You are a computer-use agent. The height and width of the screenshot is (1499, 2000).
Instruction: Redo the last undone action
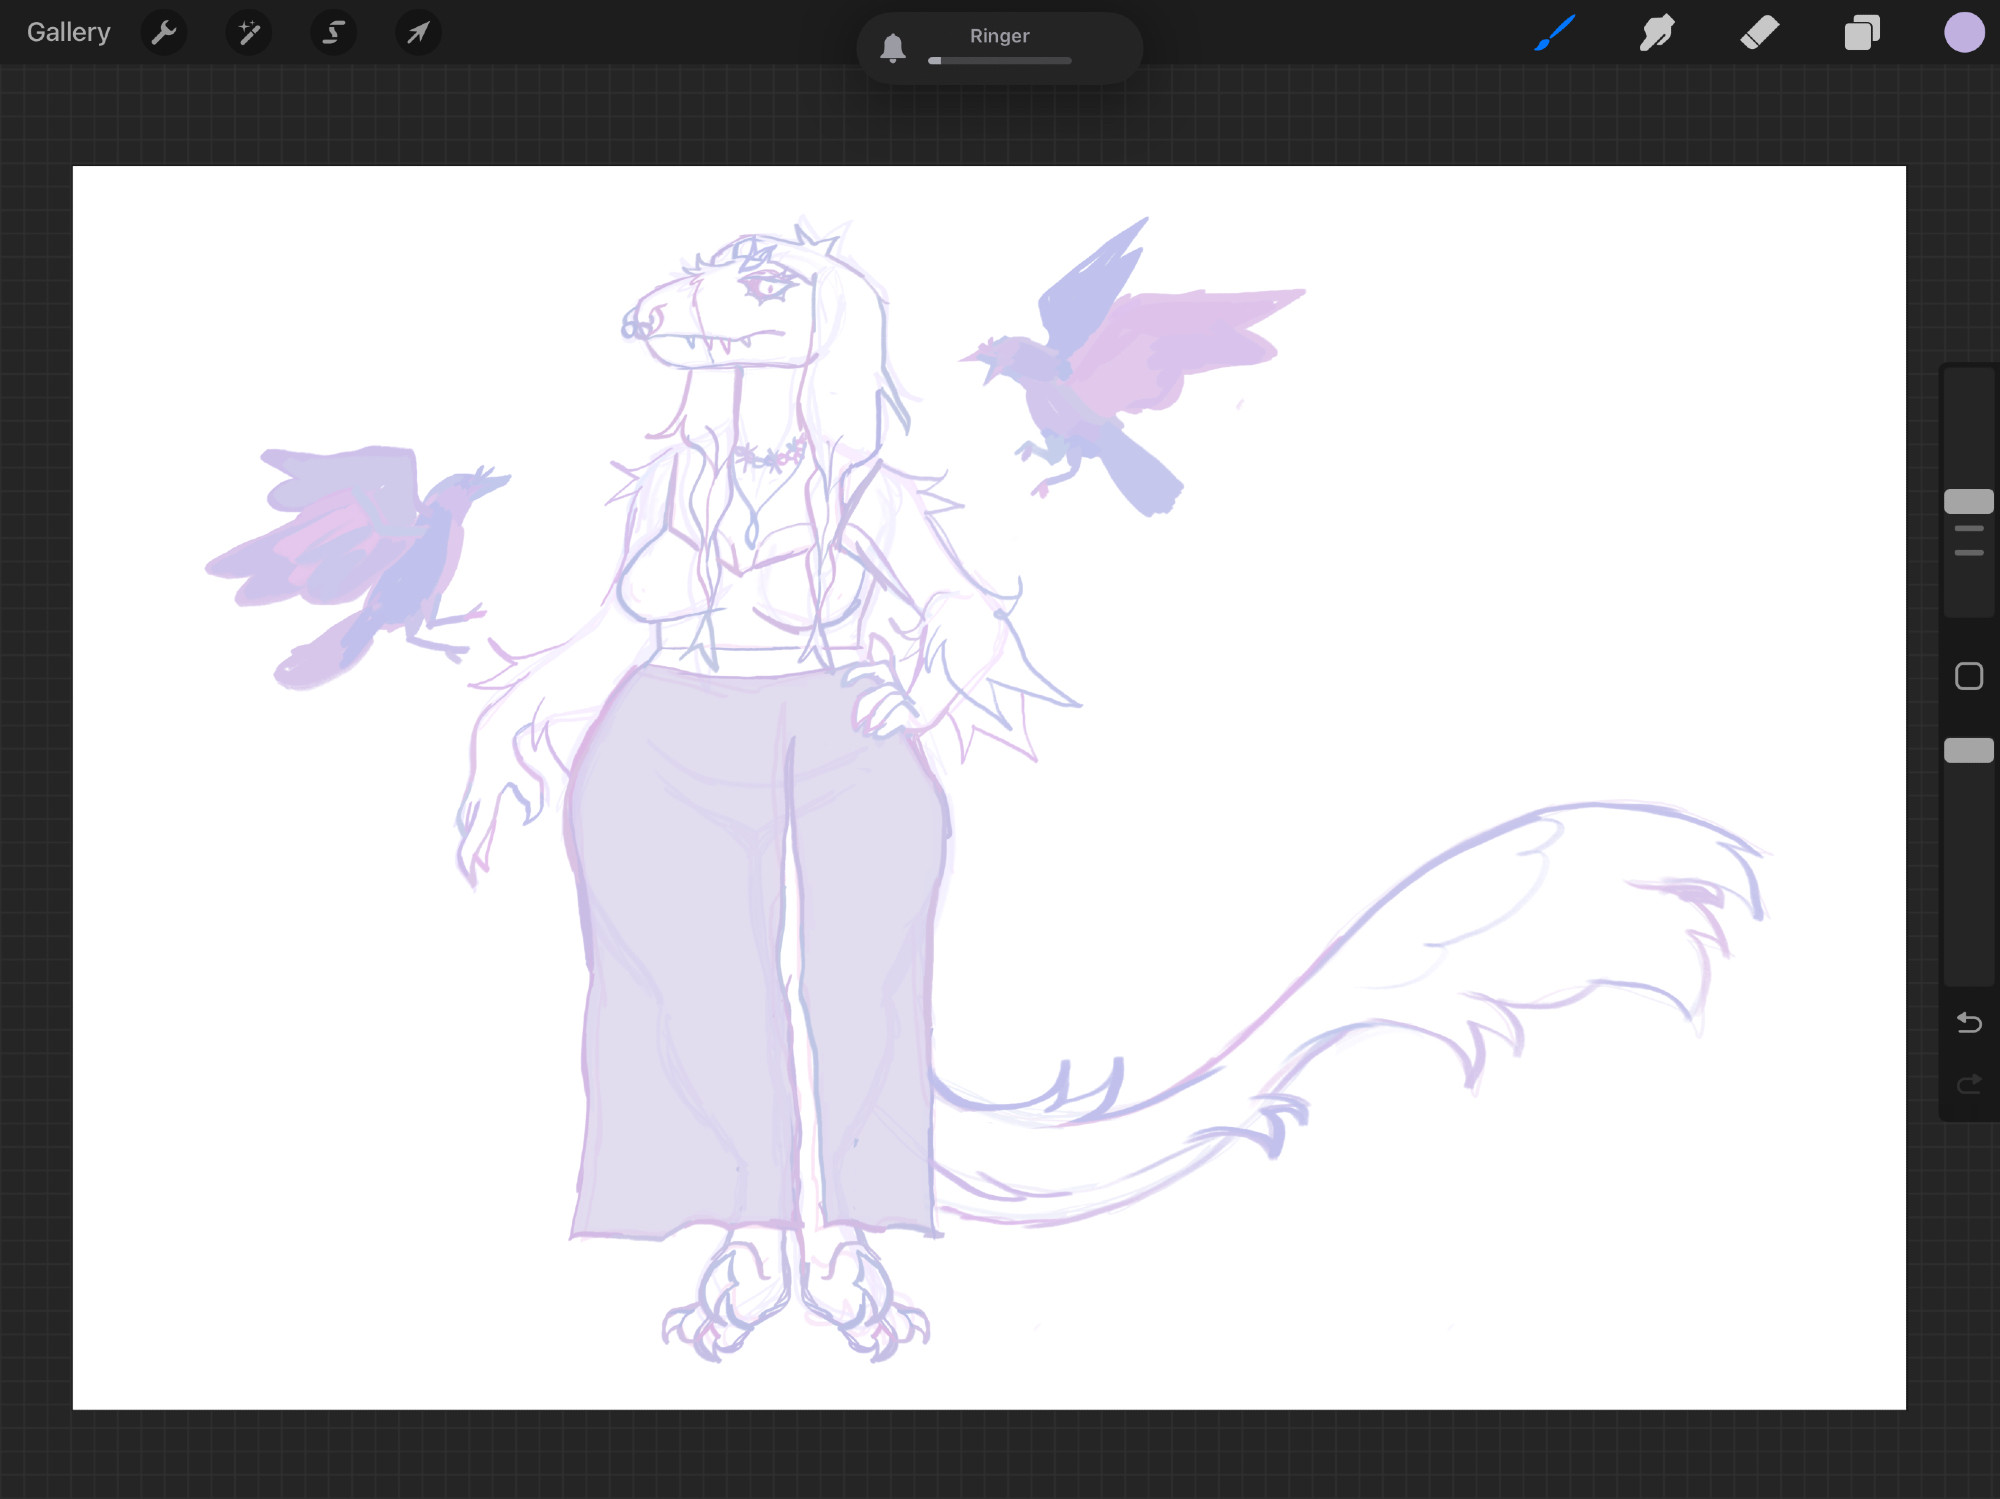point(1968,1084)
